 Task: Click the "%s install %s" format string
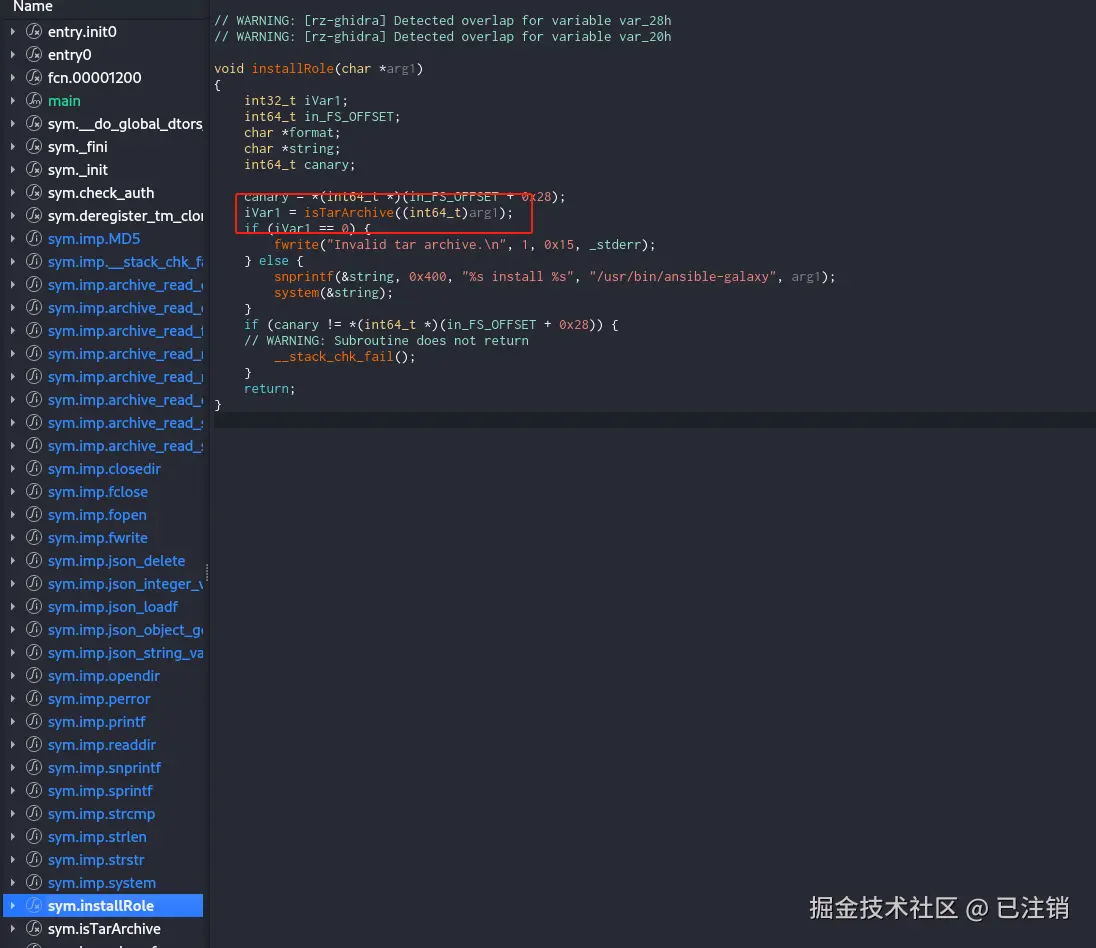(x=520, y=277)
